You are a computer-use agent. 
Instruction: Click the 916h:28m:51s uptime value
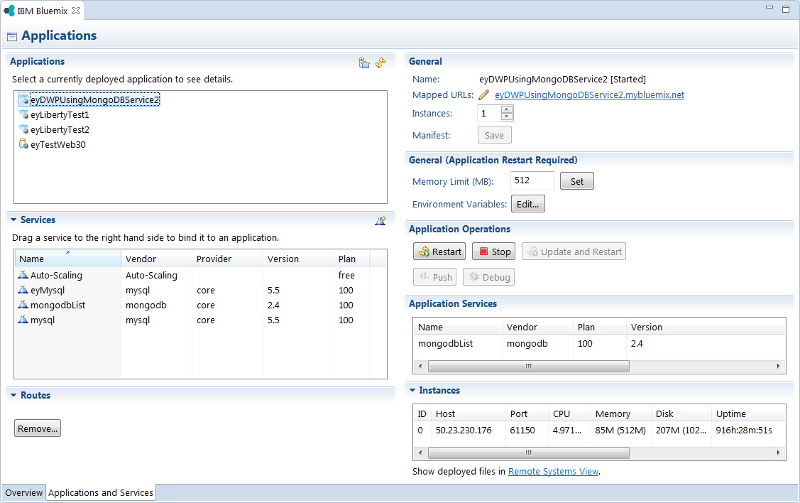(x=744, y=430)
